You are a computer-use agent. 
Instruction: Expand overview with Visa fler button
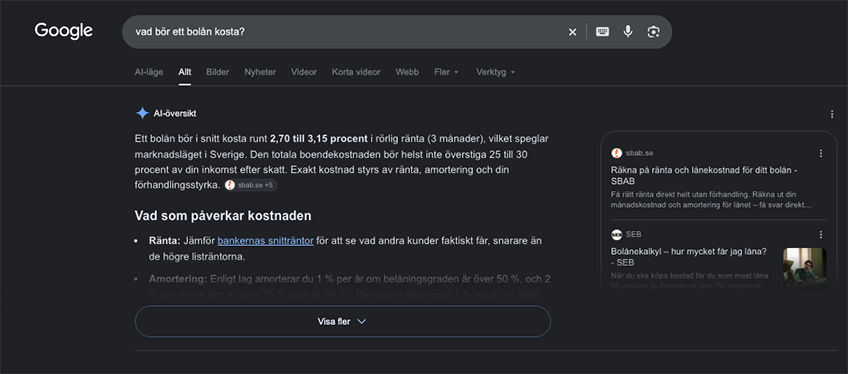(x=342, y=322)
